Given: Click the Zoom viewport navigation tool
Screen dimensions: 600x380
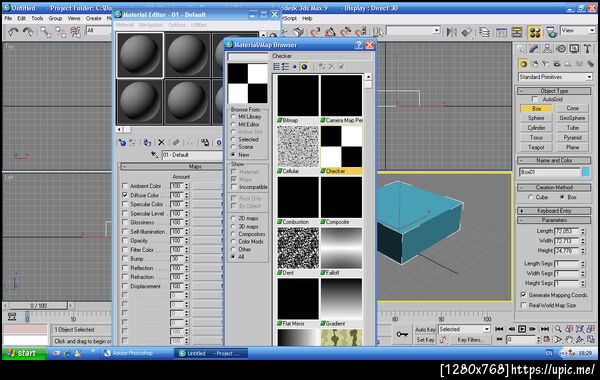Looking at the screenshot, I should coord(558,329).
